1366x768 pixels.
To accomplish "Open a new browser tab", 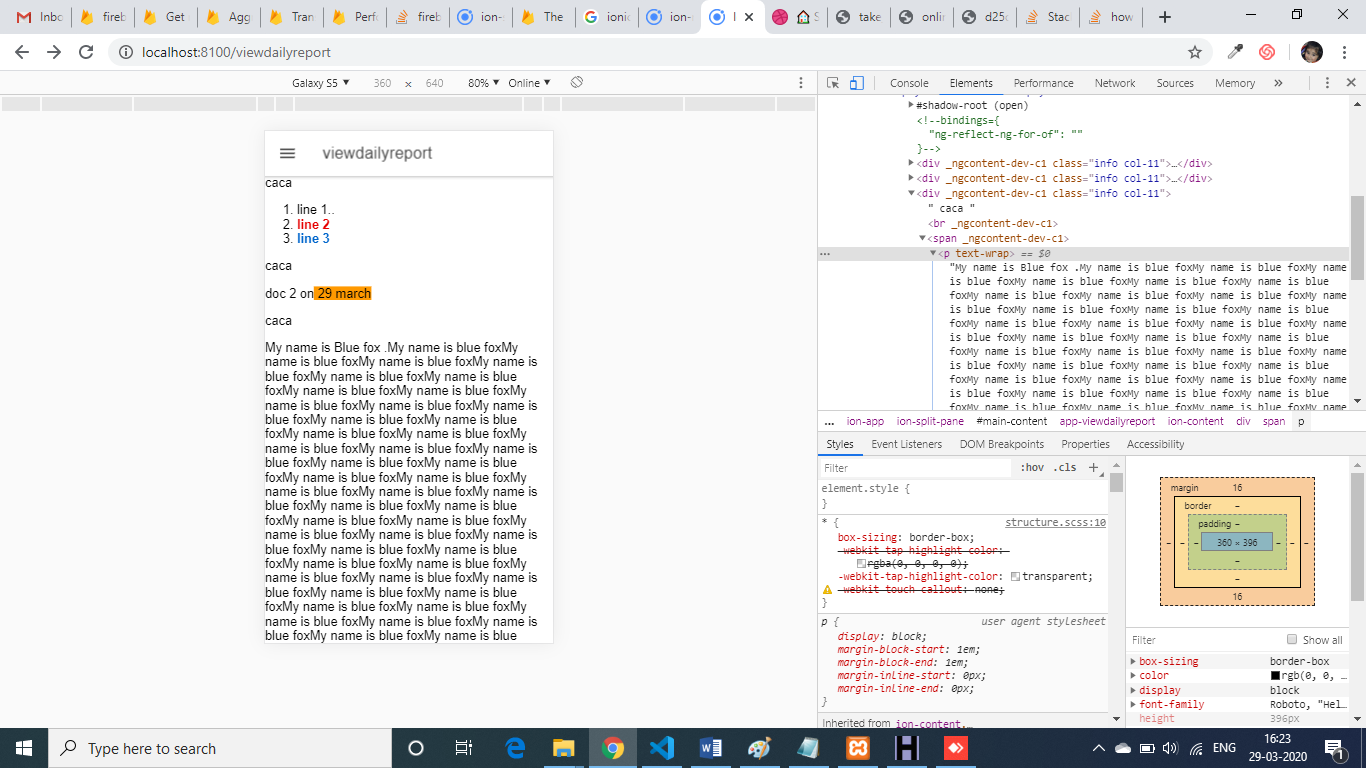I will coord(1164,17).
